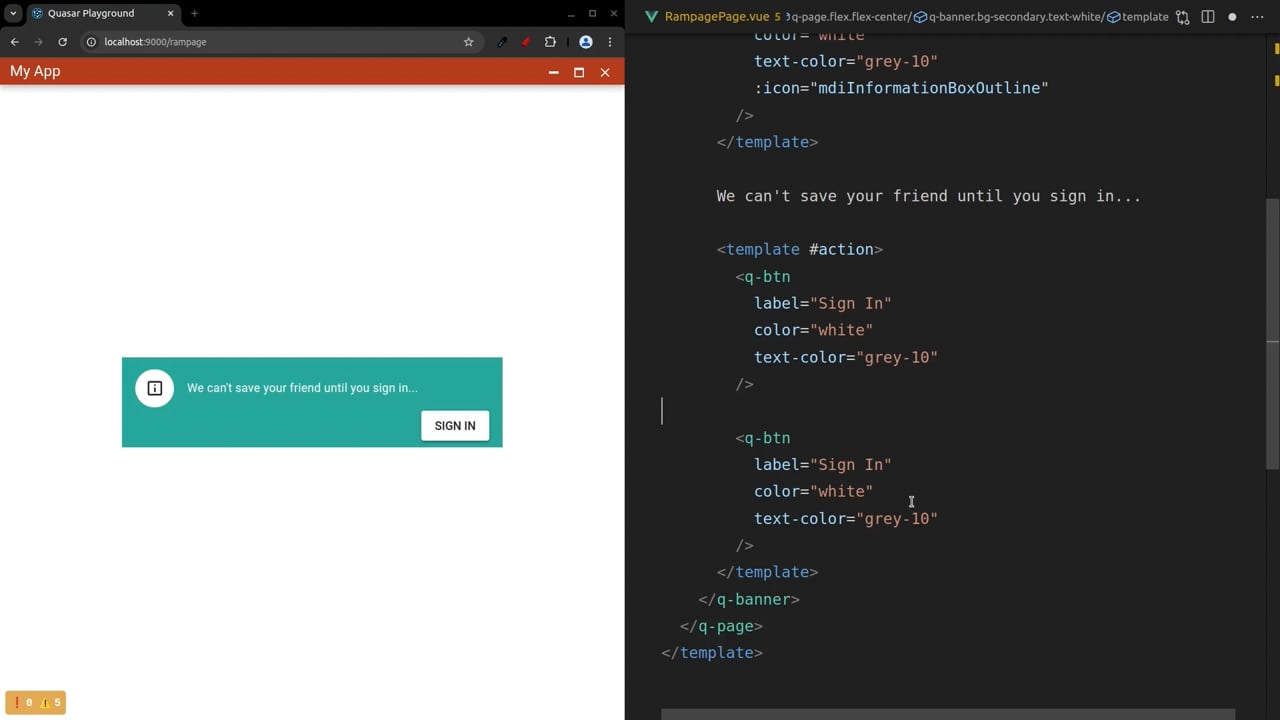Close the Quasar Playground tab
This screenshot has height=720, width=1280.
click(x=170, y=13)
